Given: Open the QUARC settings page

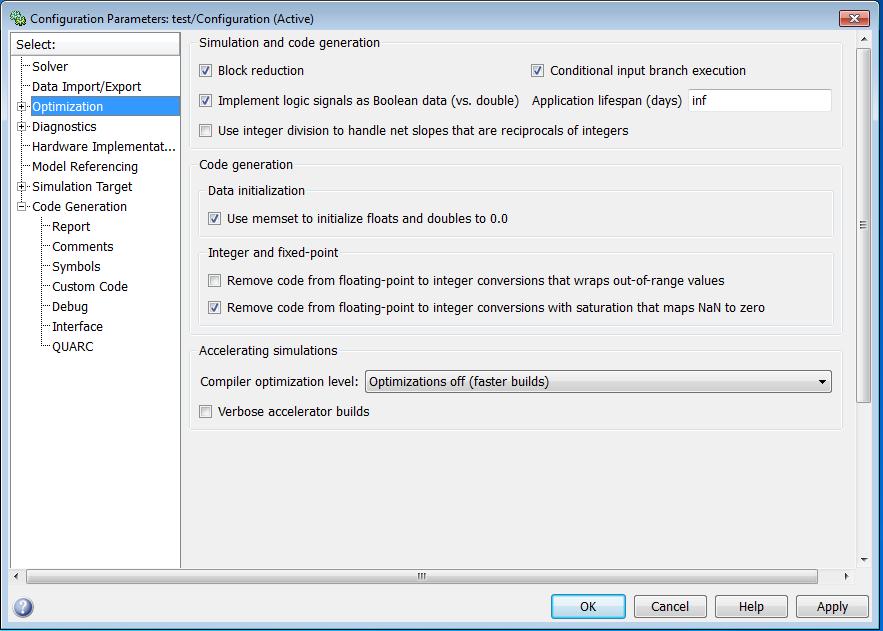Looking at the screenshot, I should (73, 346).
